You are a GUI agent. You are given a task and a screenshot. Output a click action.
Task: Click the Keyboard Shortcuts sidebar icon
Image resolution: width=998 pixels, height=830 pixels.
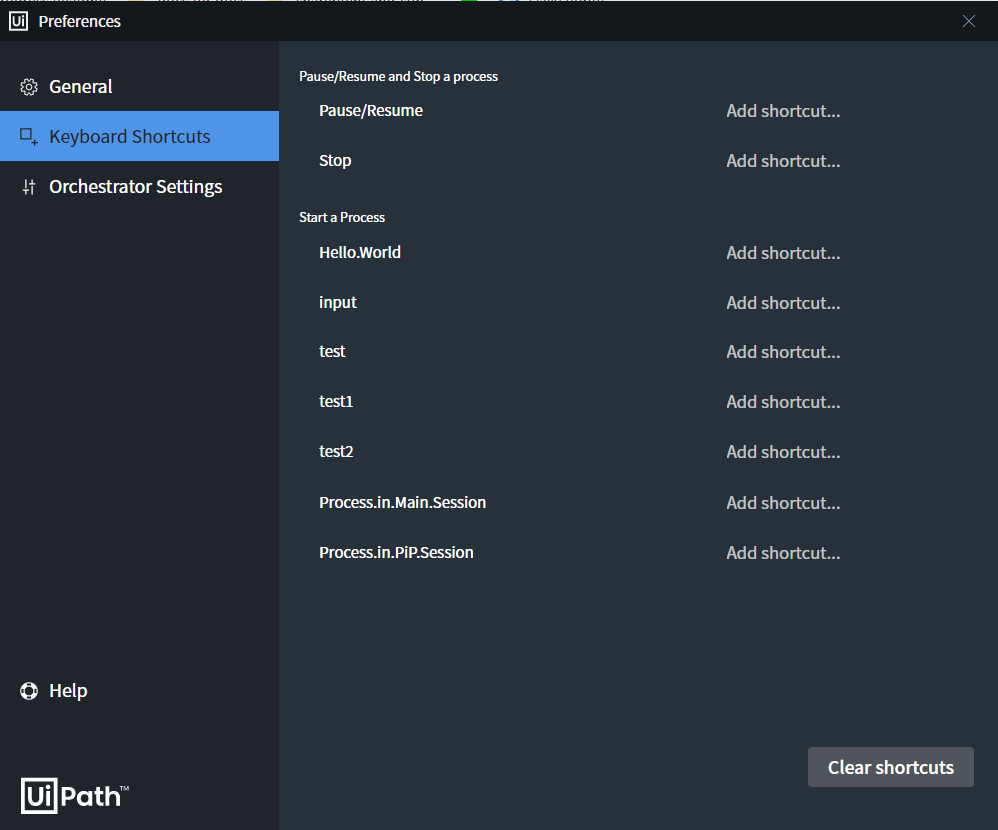(x=29, y=136)
